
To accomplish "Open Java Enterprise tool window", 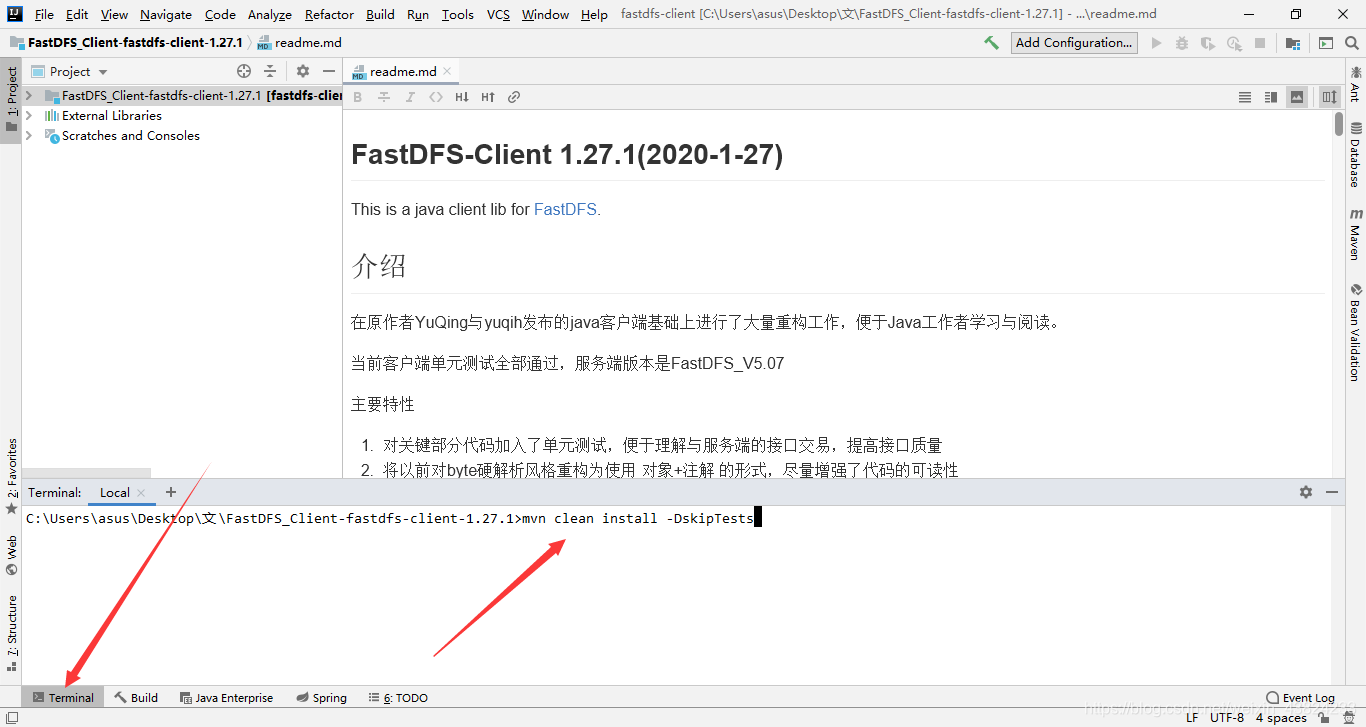I will 226,697.
